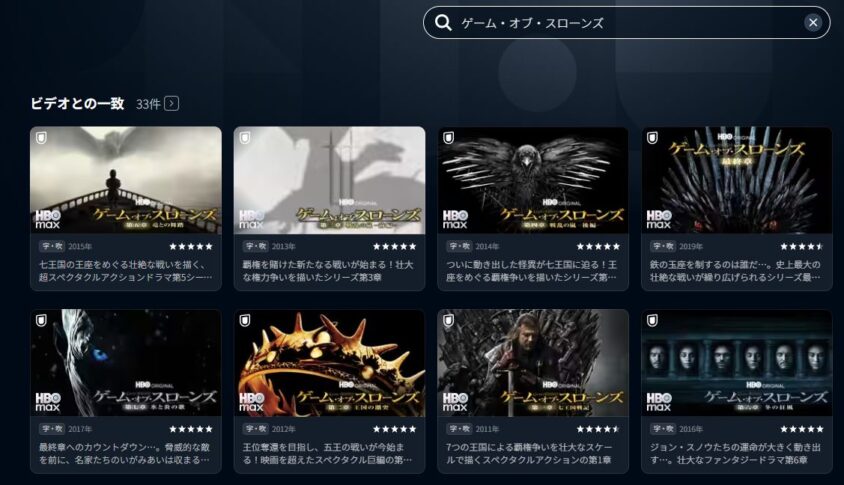
Task: Click the ビデオとの一致 section heading
Action: click(77, 103)
